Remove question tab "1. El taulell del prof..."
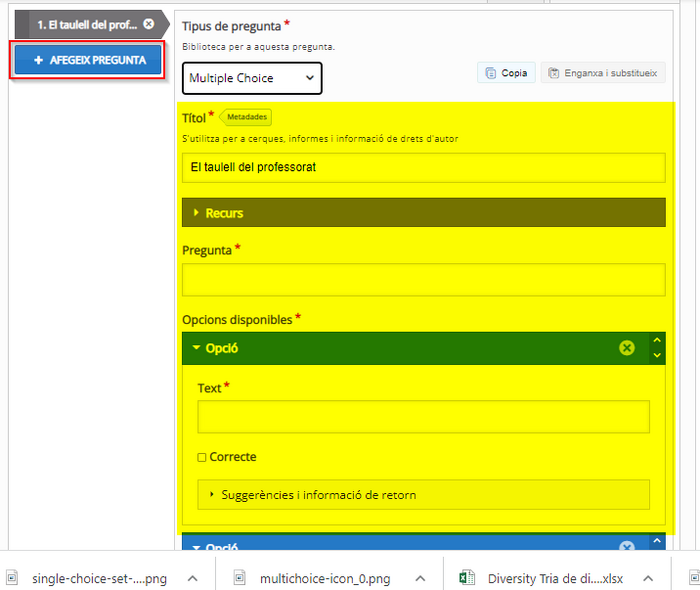This screenshot has width=700, height=590. 149,24
